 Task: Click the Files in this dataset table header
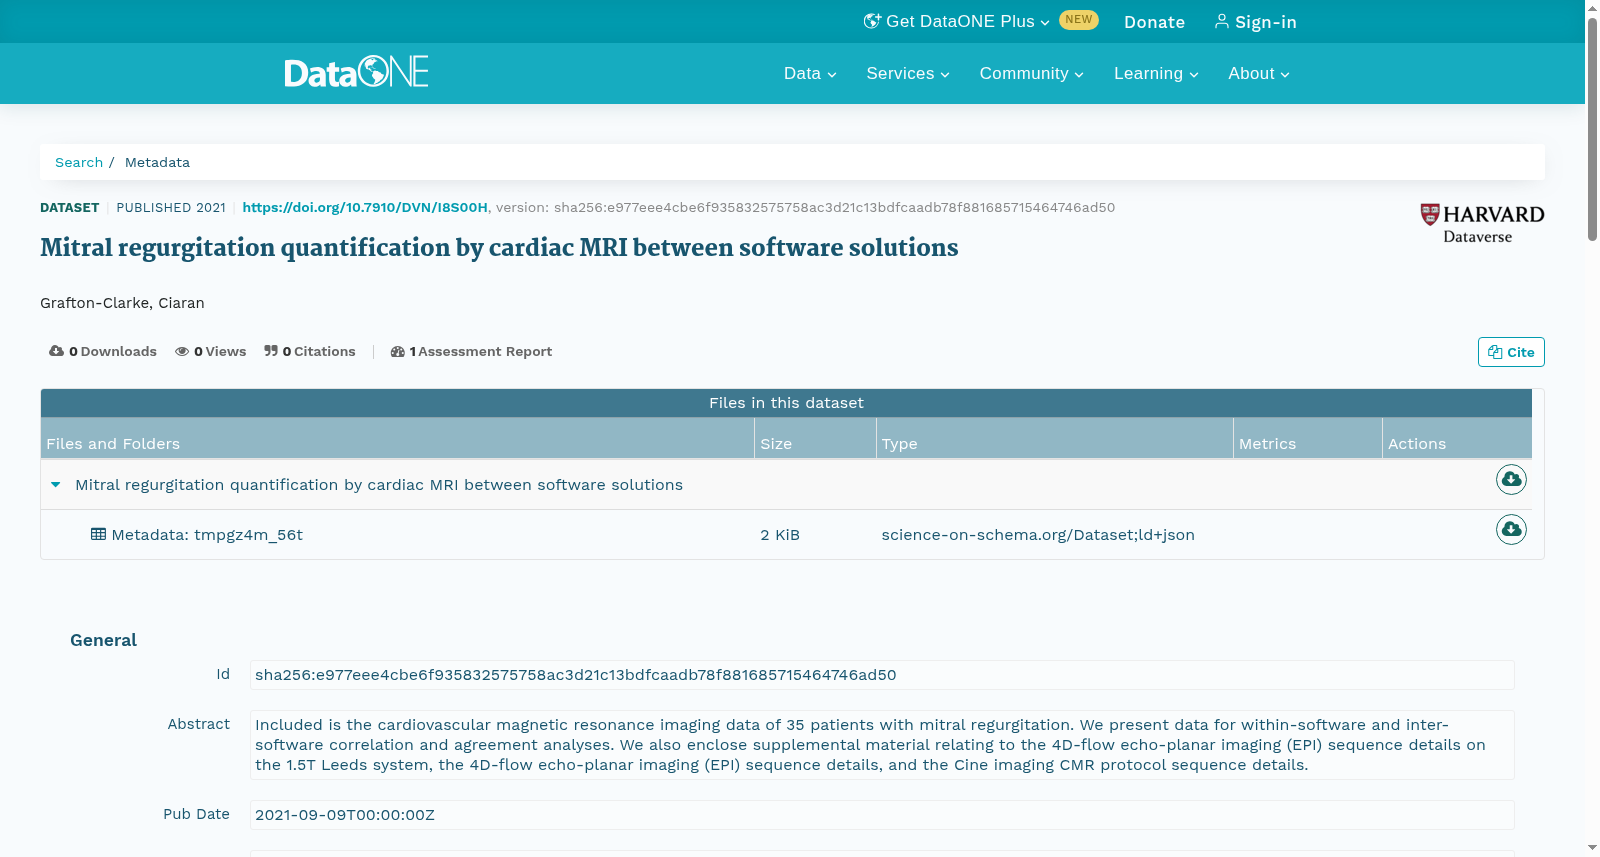click(x=786, y=403)
